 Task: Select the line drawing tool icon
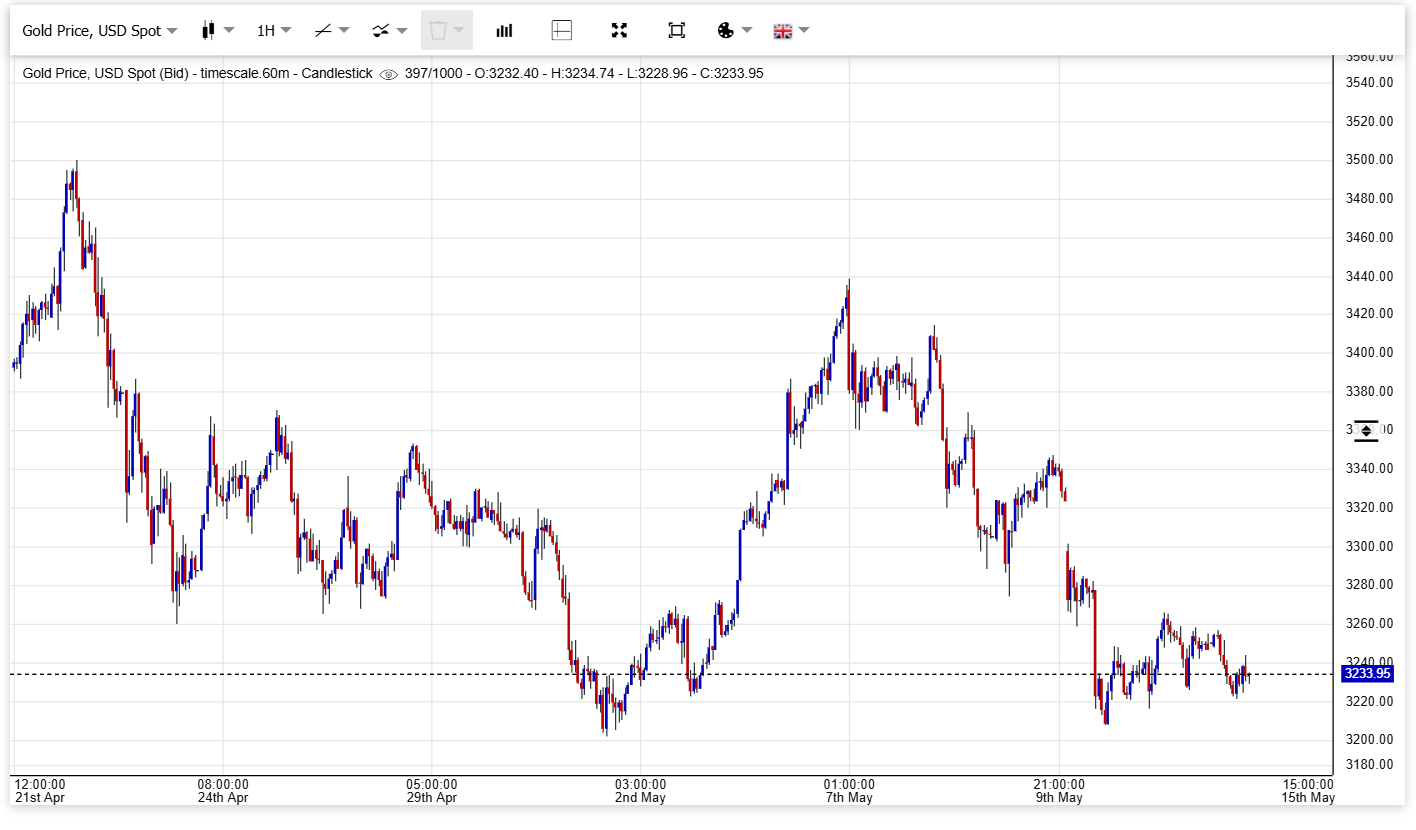pos(323,30)
